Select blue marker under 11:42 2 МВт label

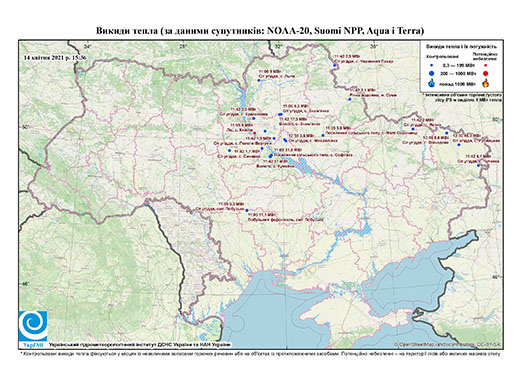click(x=413, y=129)
